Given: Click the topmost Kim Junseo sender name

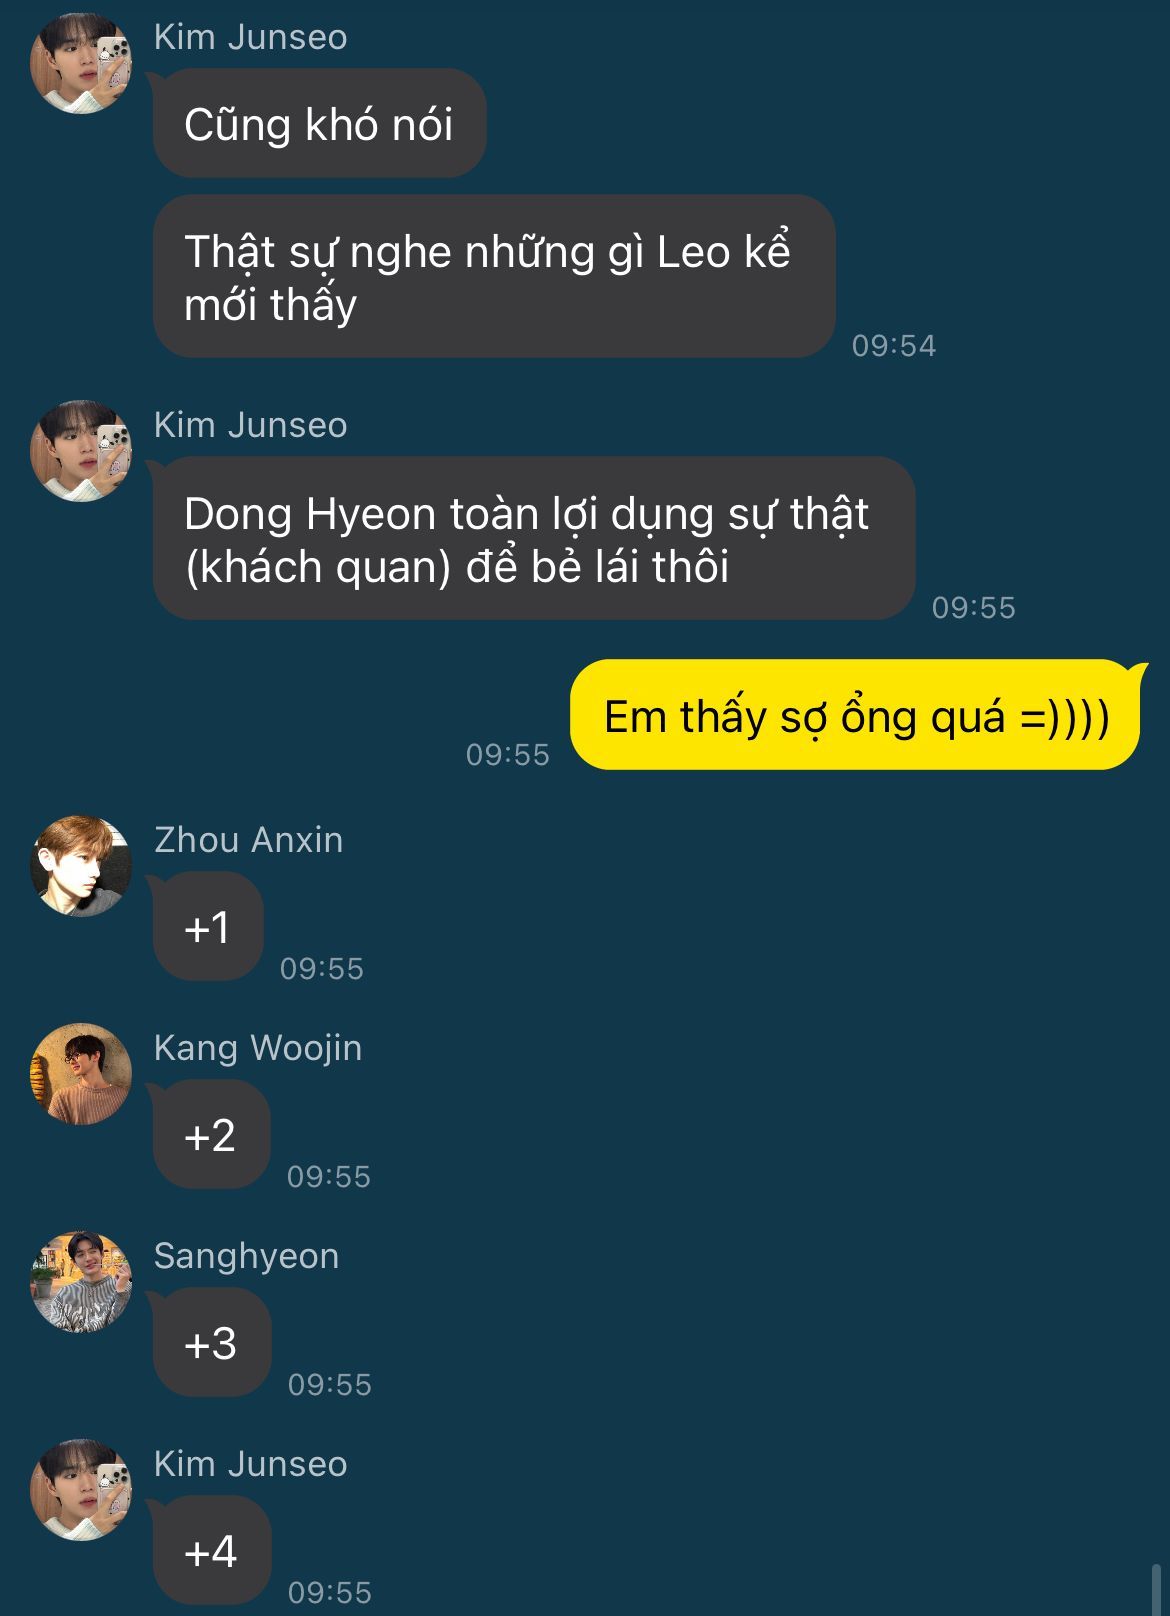Looking at the screenshot, I should [251, 37].
